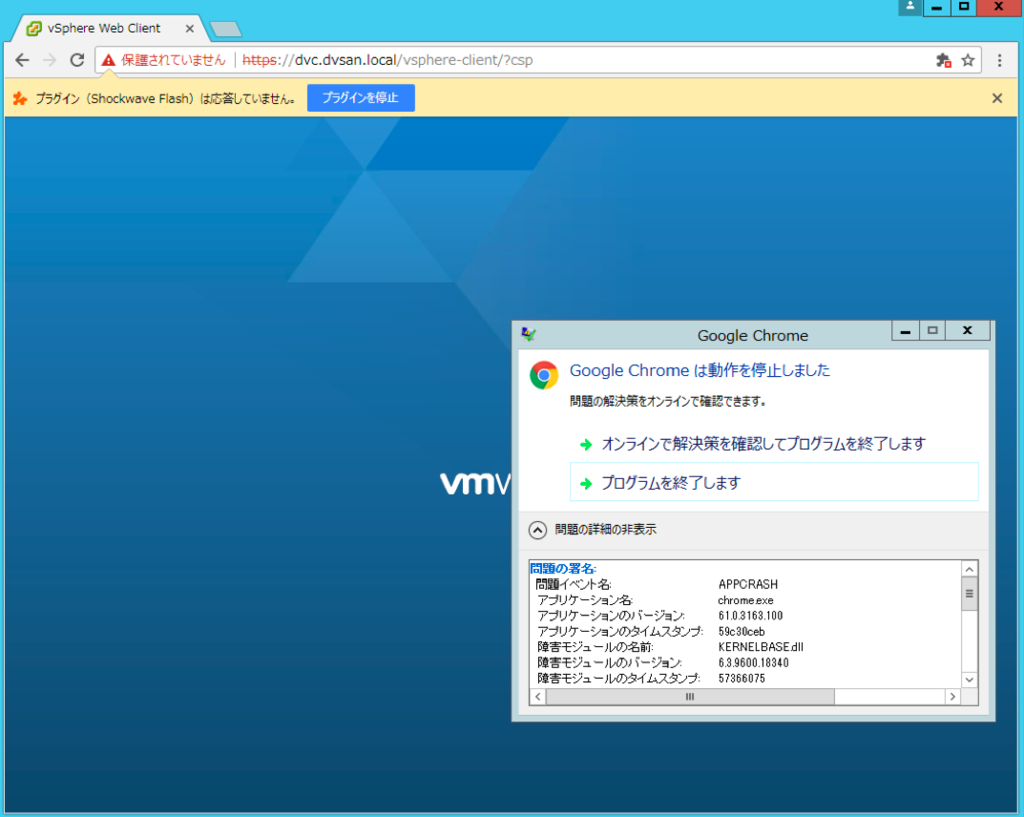Reload the vSphere page
Viewport: 1024px width, 817px height.
coord(77,60)
